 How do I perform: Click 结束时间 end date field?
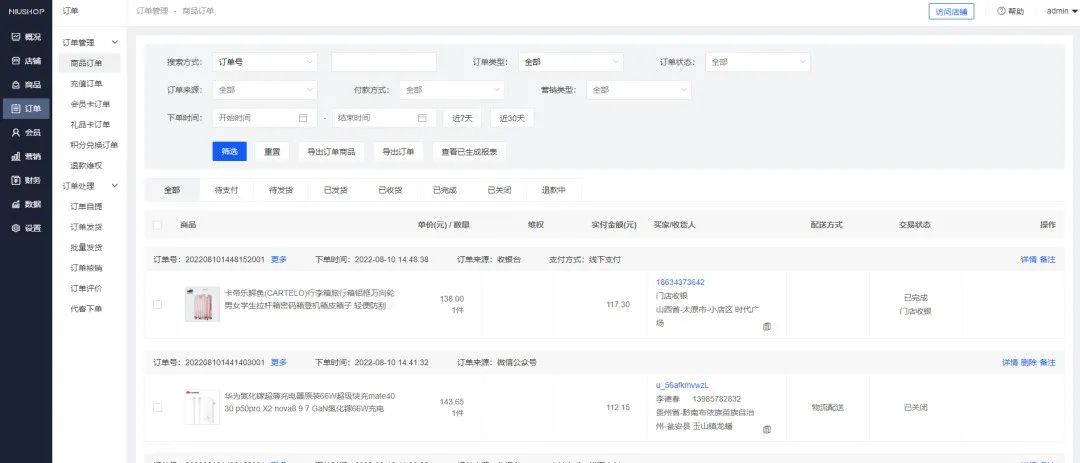click(x=384, y=118)
